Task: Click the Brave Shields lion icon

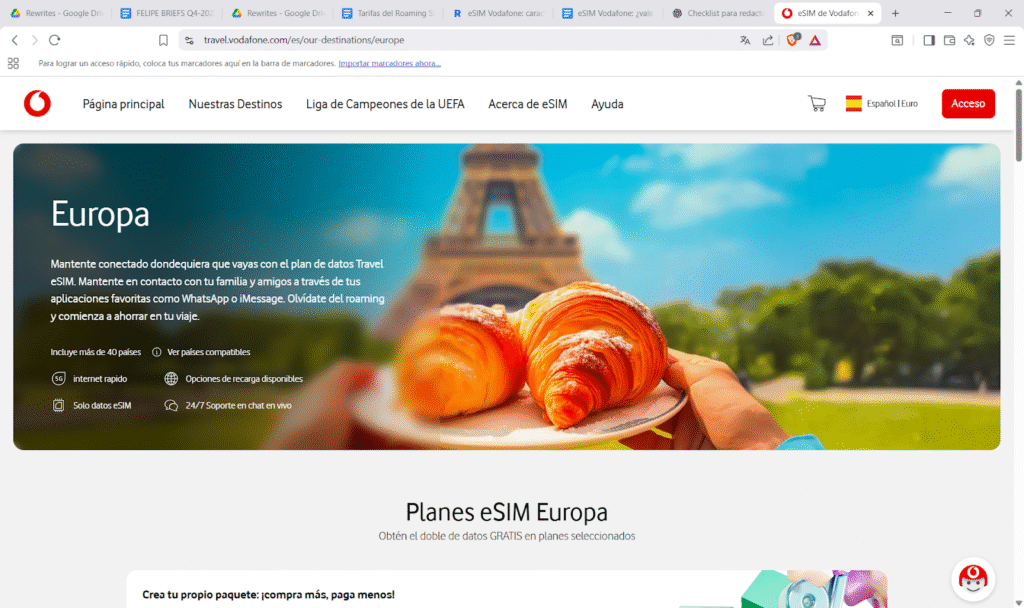Action: [792, 40]
